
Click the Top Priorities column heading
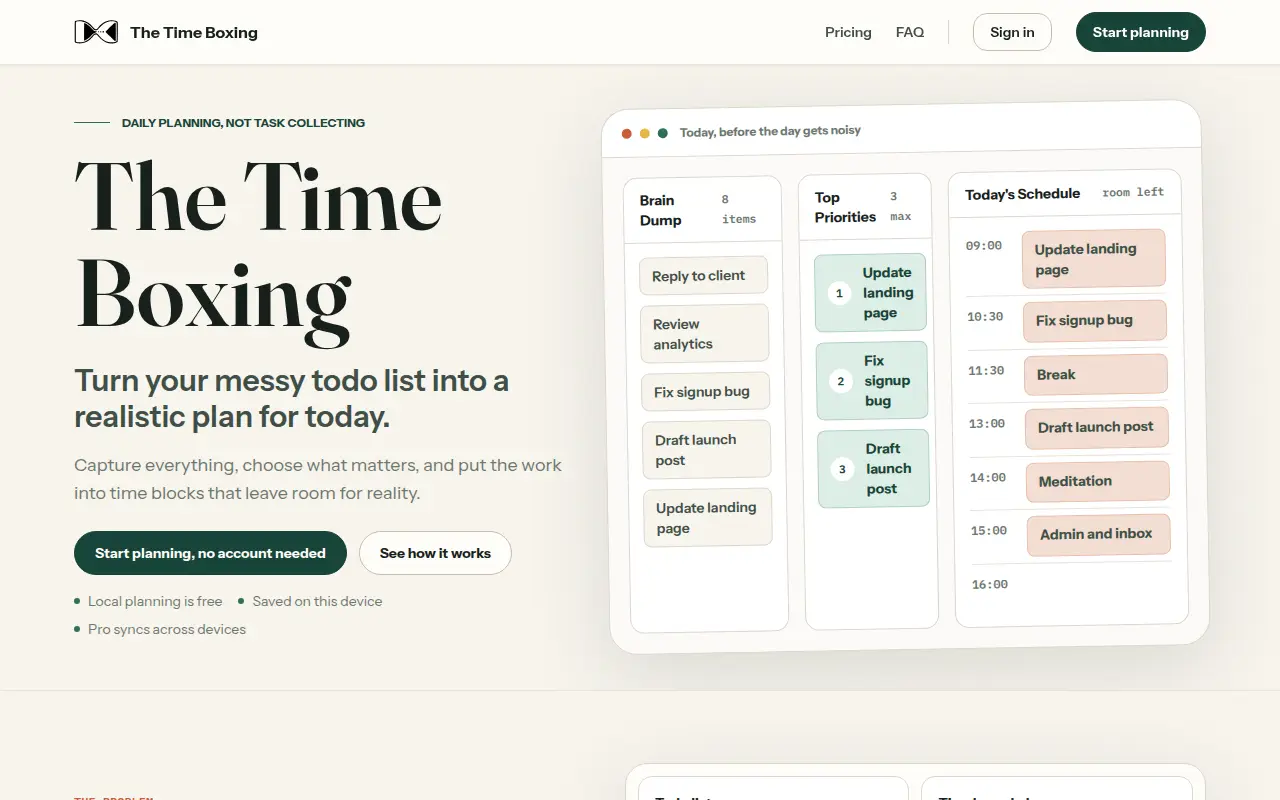[x=845, y=207]
